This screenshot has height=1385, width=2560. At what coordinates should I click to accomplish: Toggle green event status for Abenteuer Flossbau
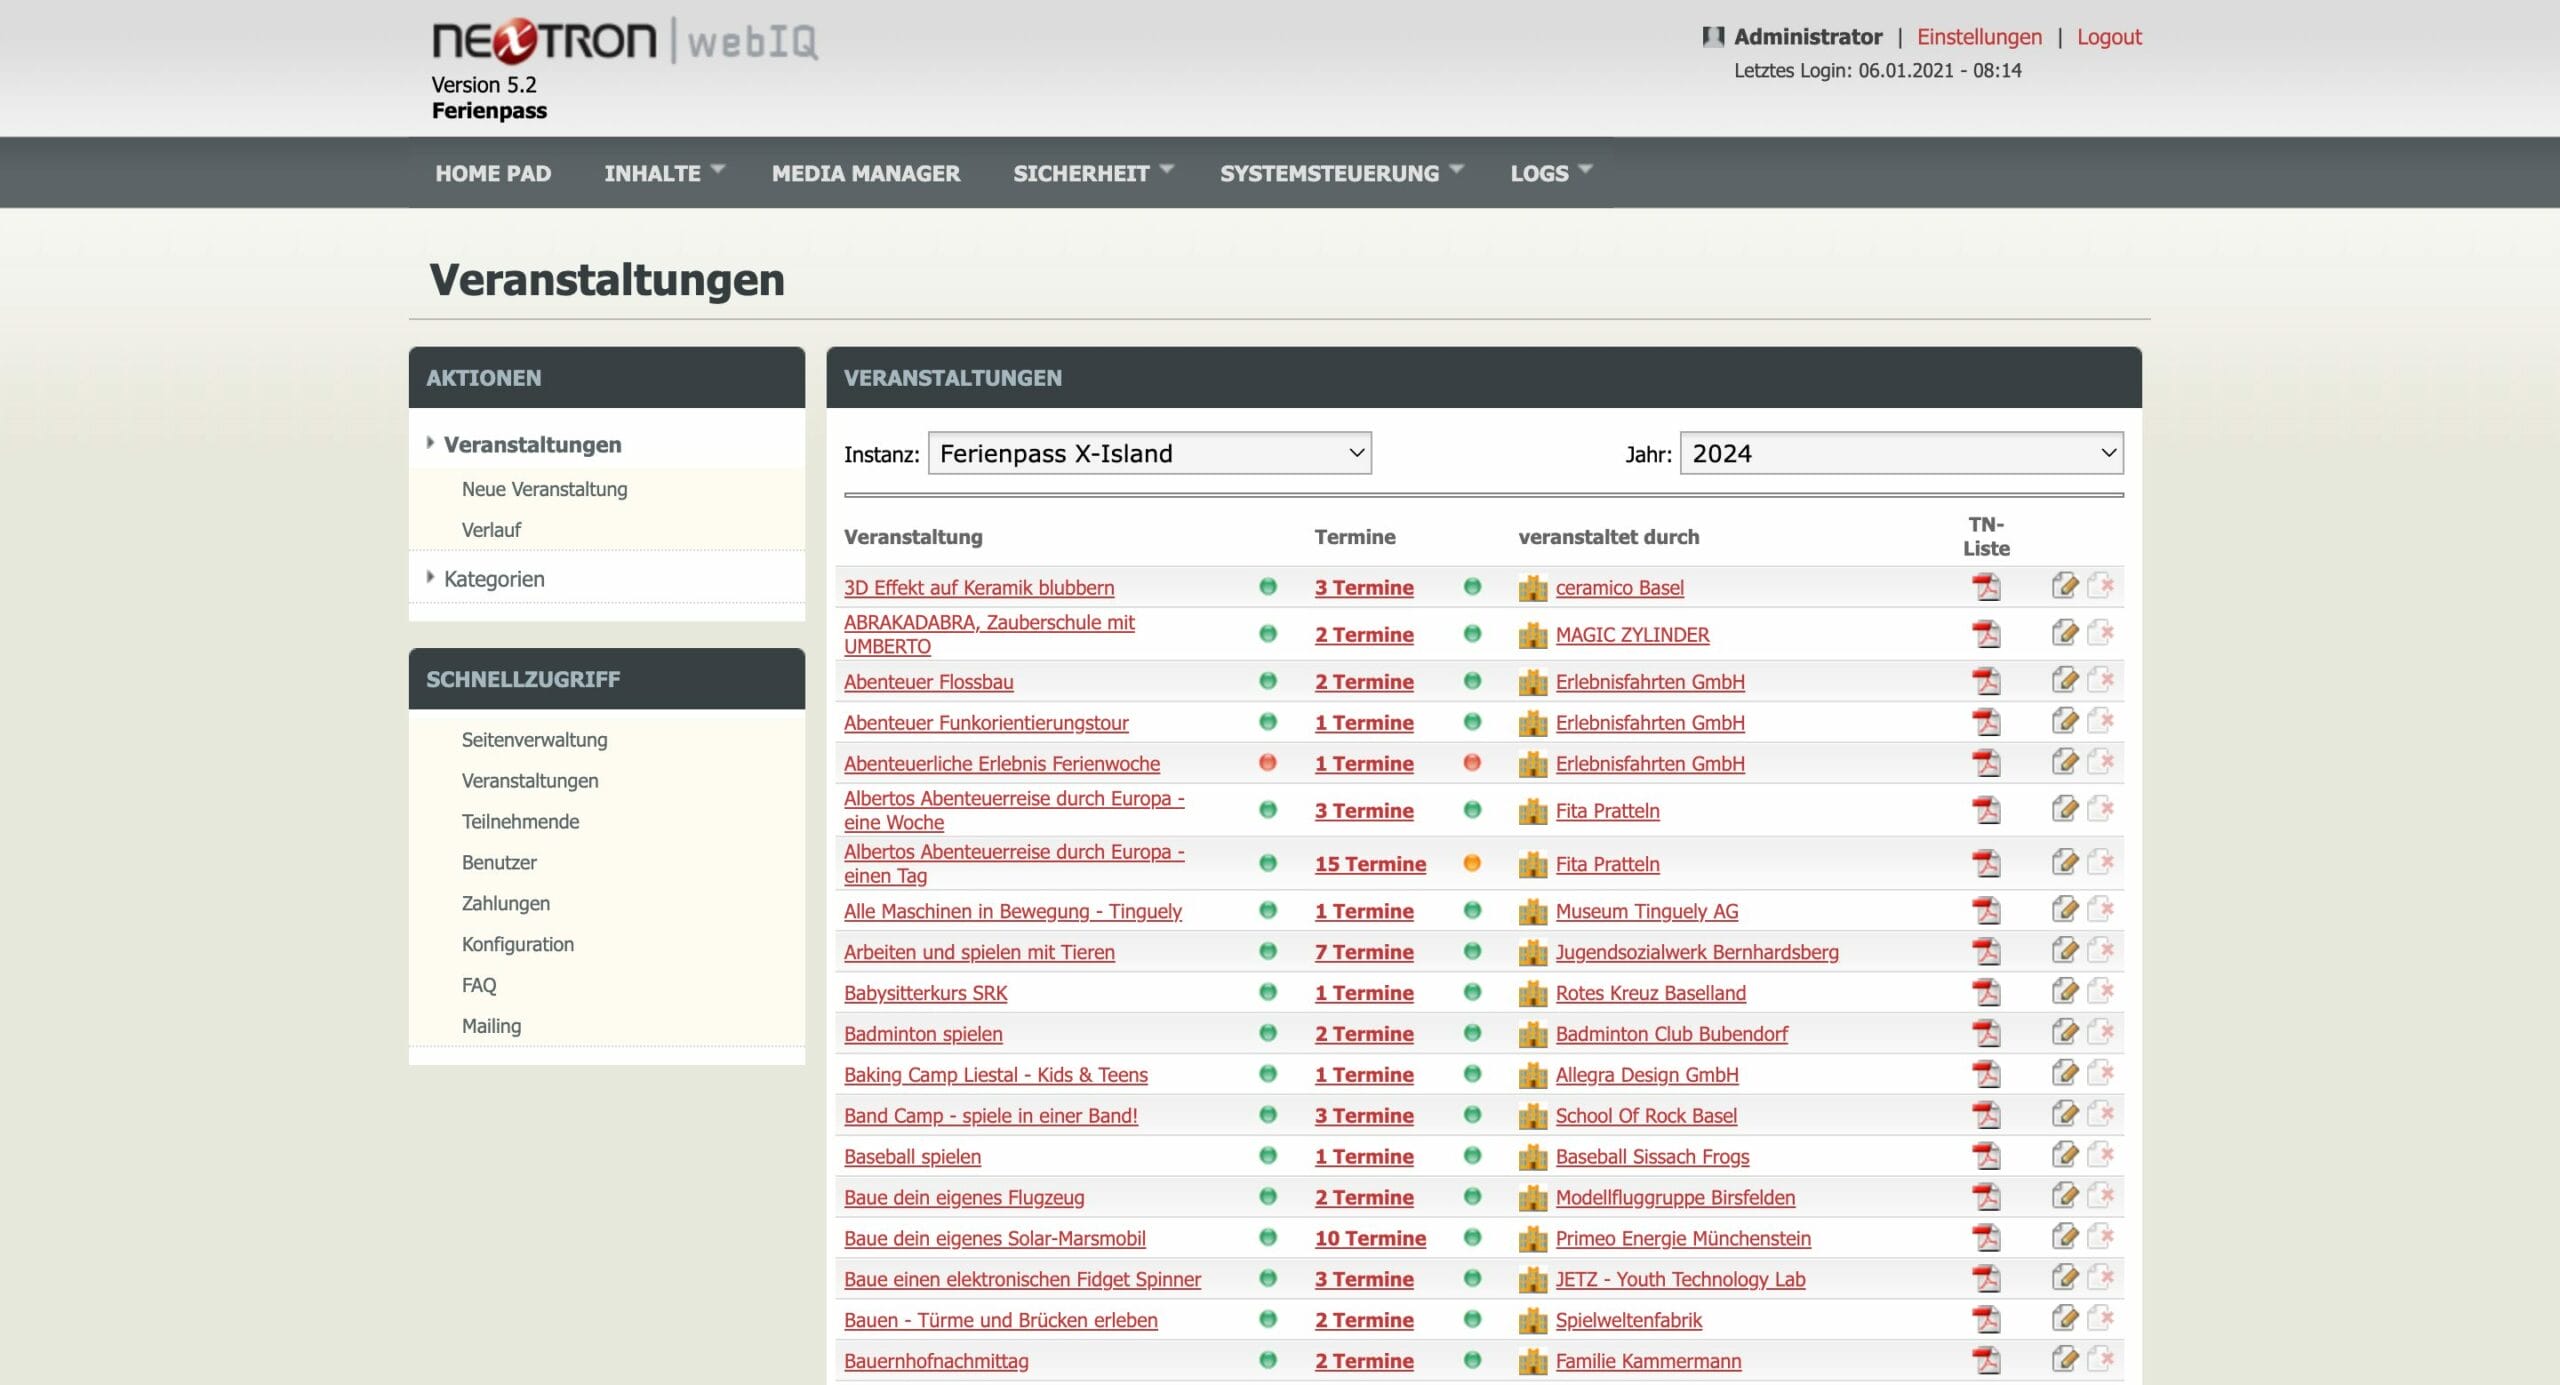click(x=1268, y=681)
